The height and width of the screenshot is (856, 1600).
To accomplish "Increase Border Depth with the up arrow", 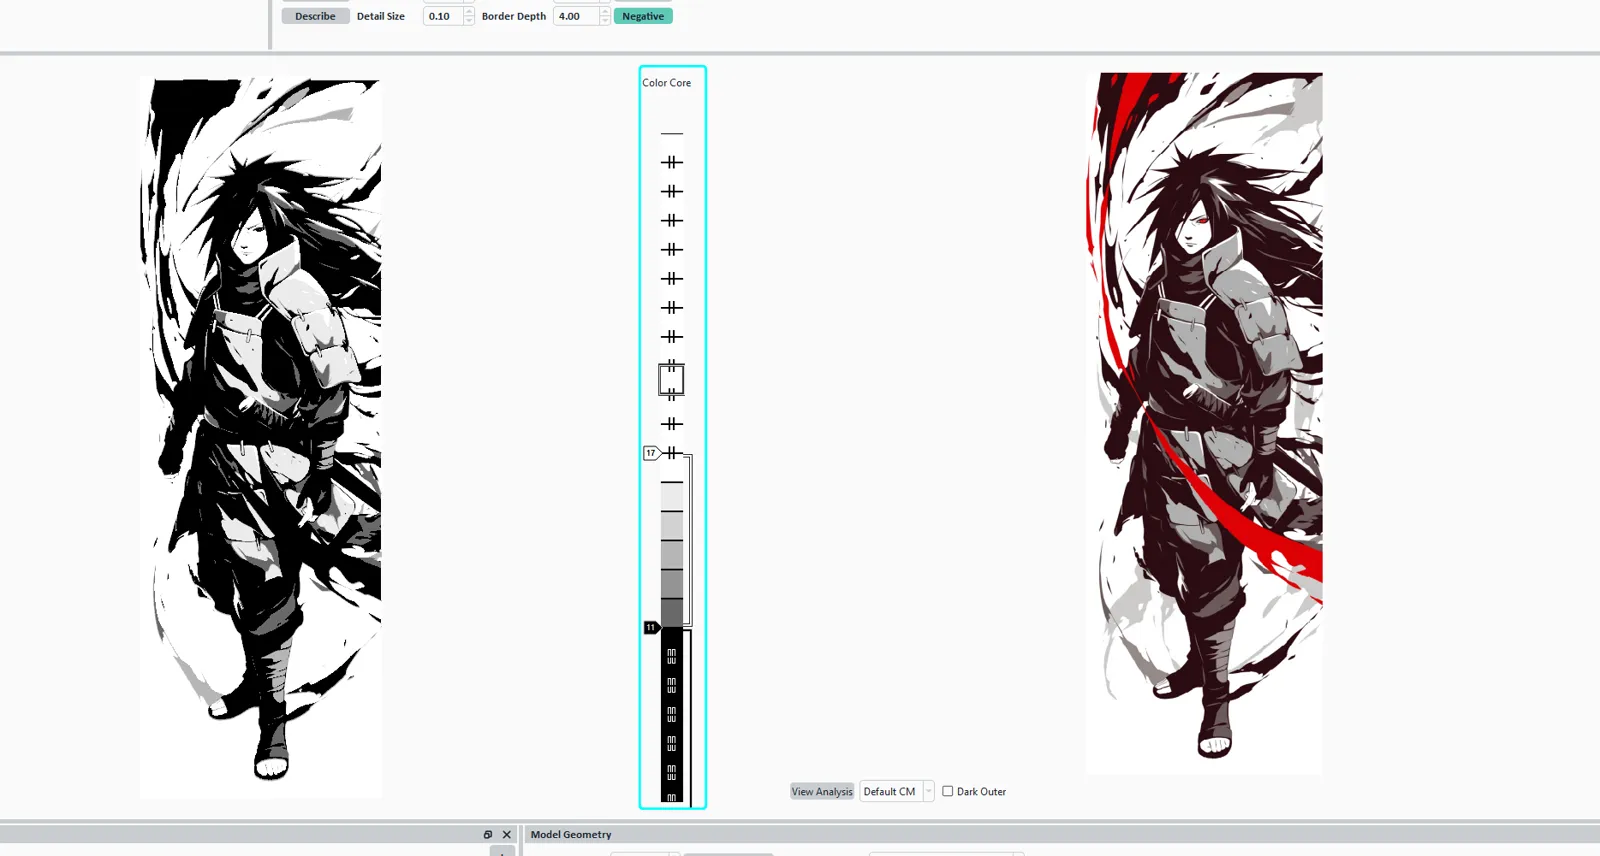I will tap(605, 12).
